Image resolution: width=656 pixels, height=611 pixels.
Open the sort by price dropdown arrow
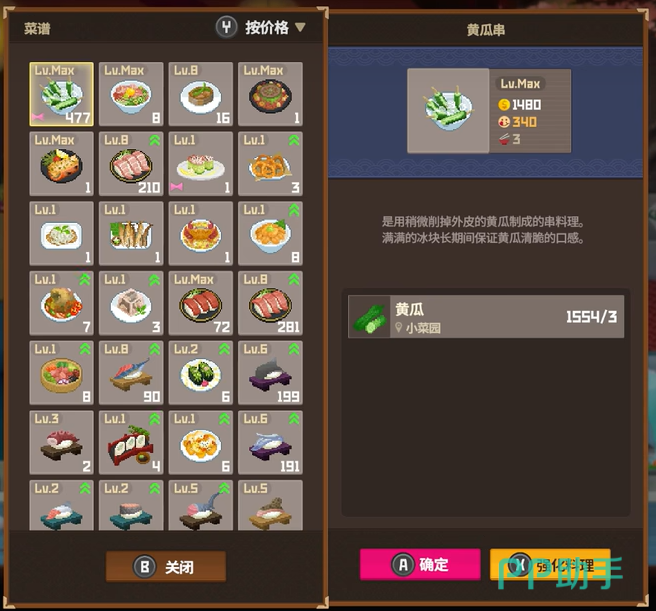point(300,27)
